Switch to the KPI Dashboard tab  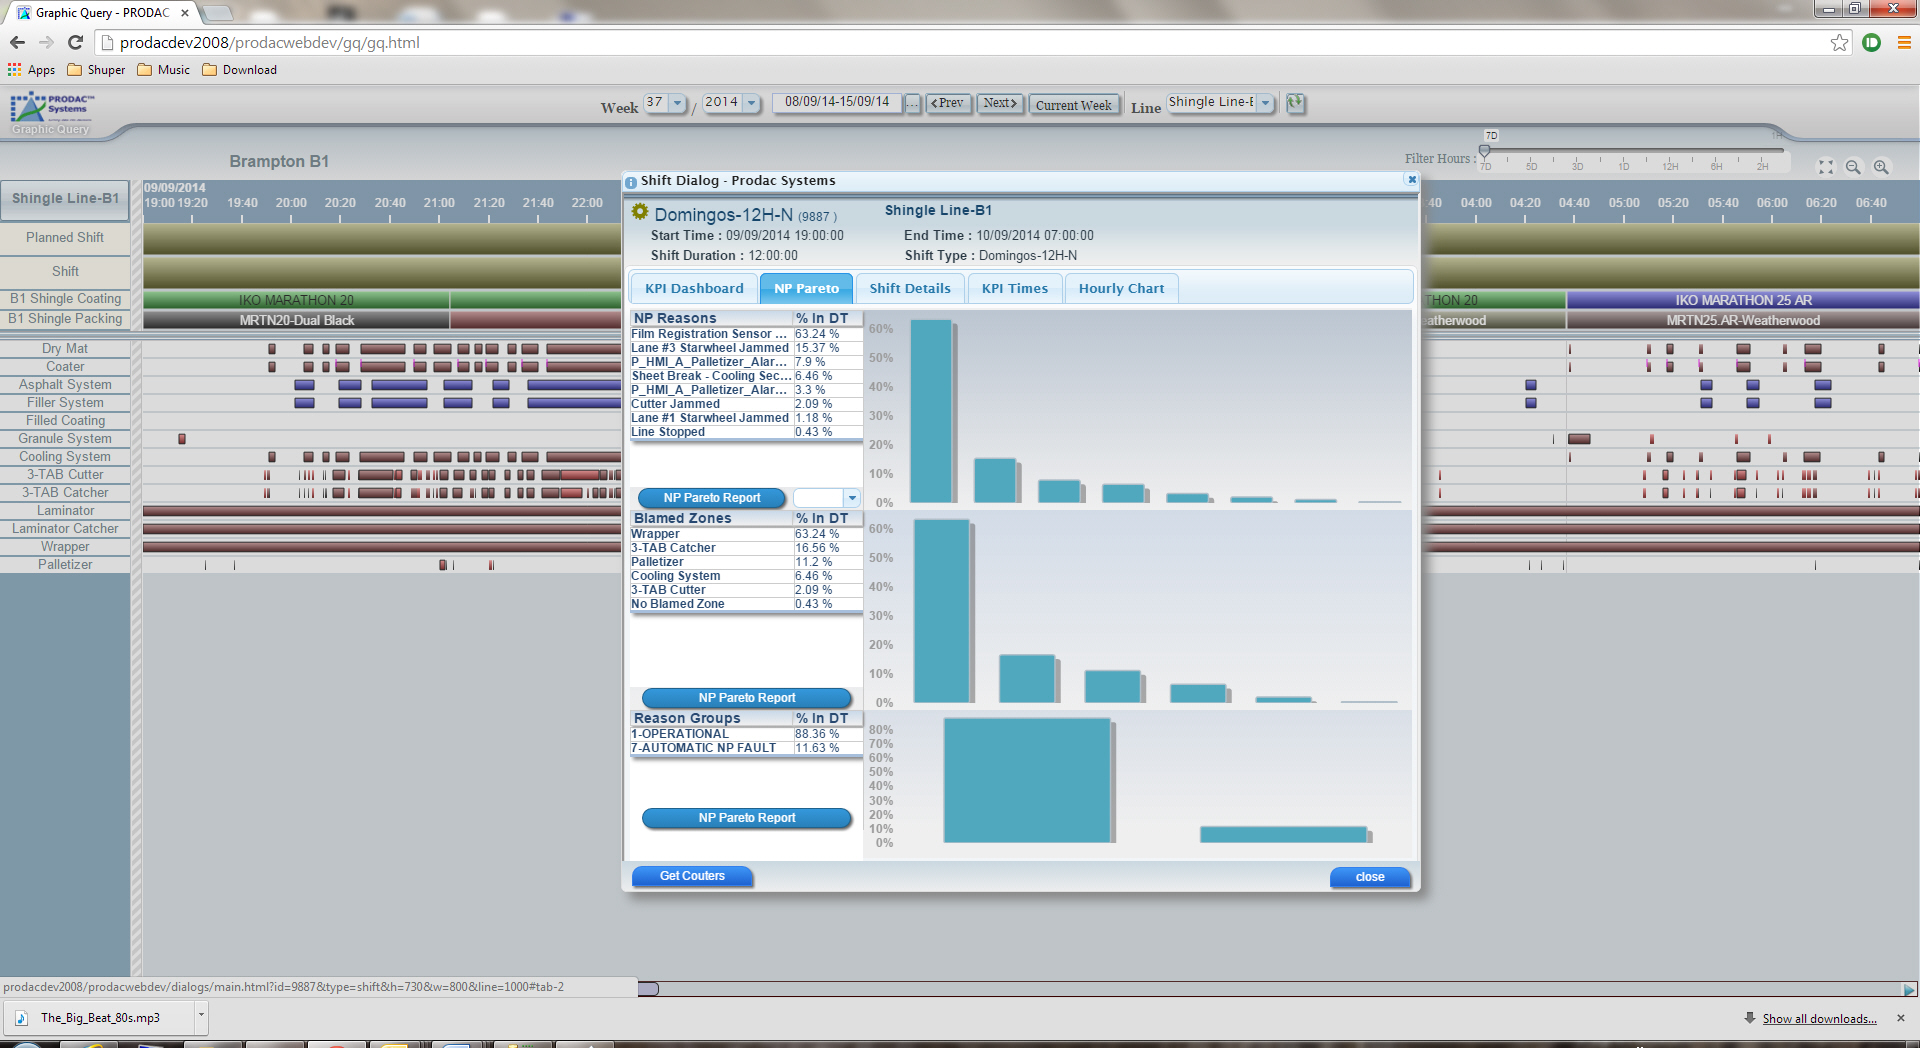click(x=694, y=288)
